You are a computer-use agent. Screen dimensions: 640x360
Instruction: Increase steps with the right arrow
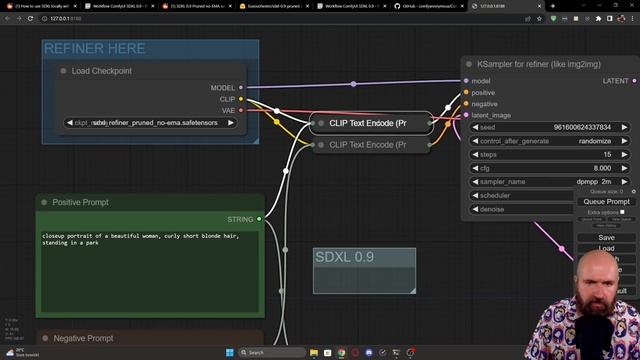coord(624,155)
